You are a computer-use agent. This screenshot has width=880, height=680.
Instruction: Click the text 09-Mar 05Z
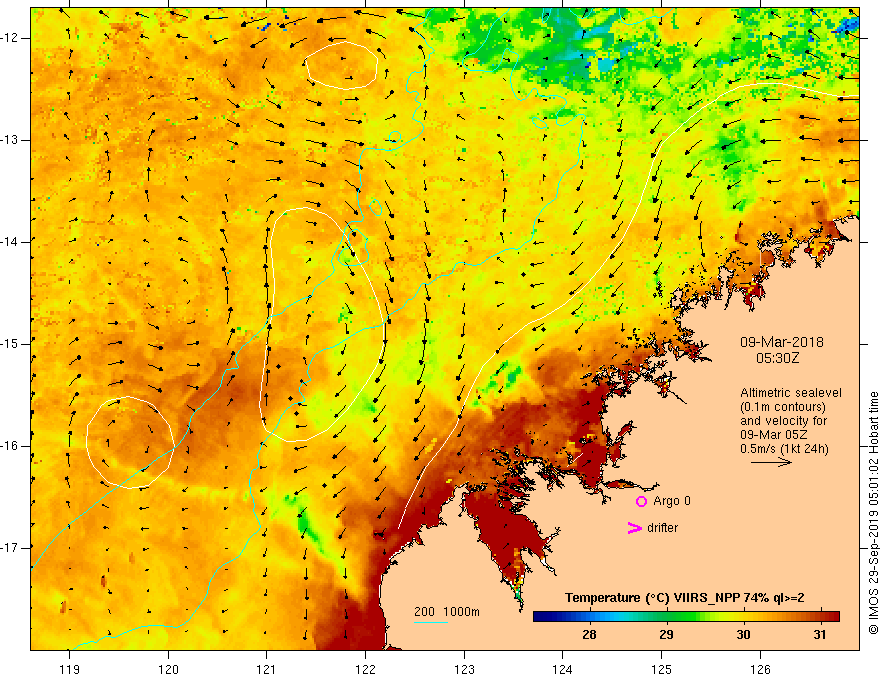[772, 435]
